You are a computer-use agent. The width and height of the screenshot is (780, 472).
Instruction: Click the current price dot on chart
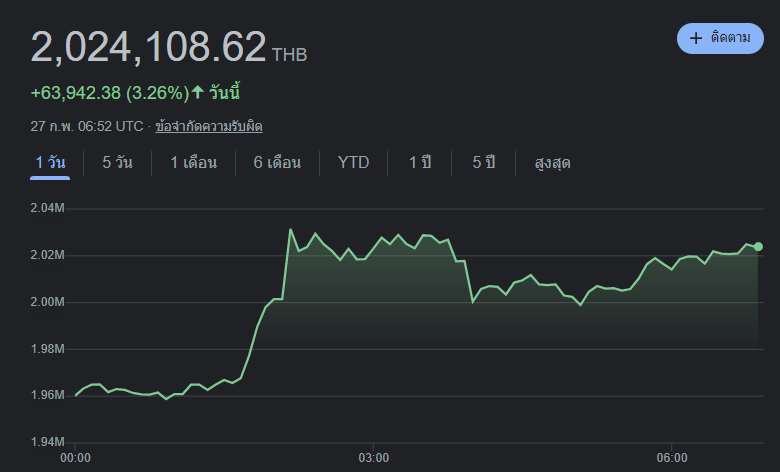pos(758,247)
